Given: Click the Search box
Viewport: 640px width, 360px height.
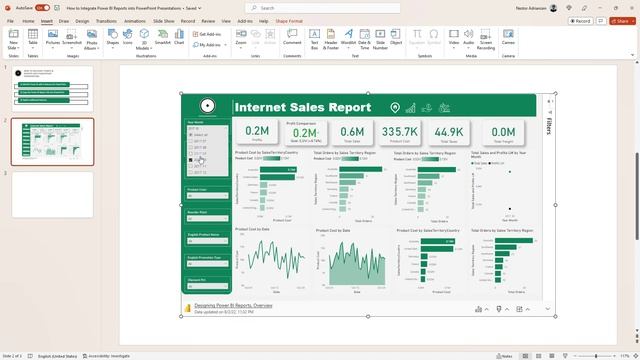Looking at the screenshot, I should [322, 8].
